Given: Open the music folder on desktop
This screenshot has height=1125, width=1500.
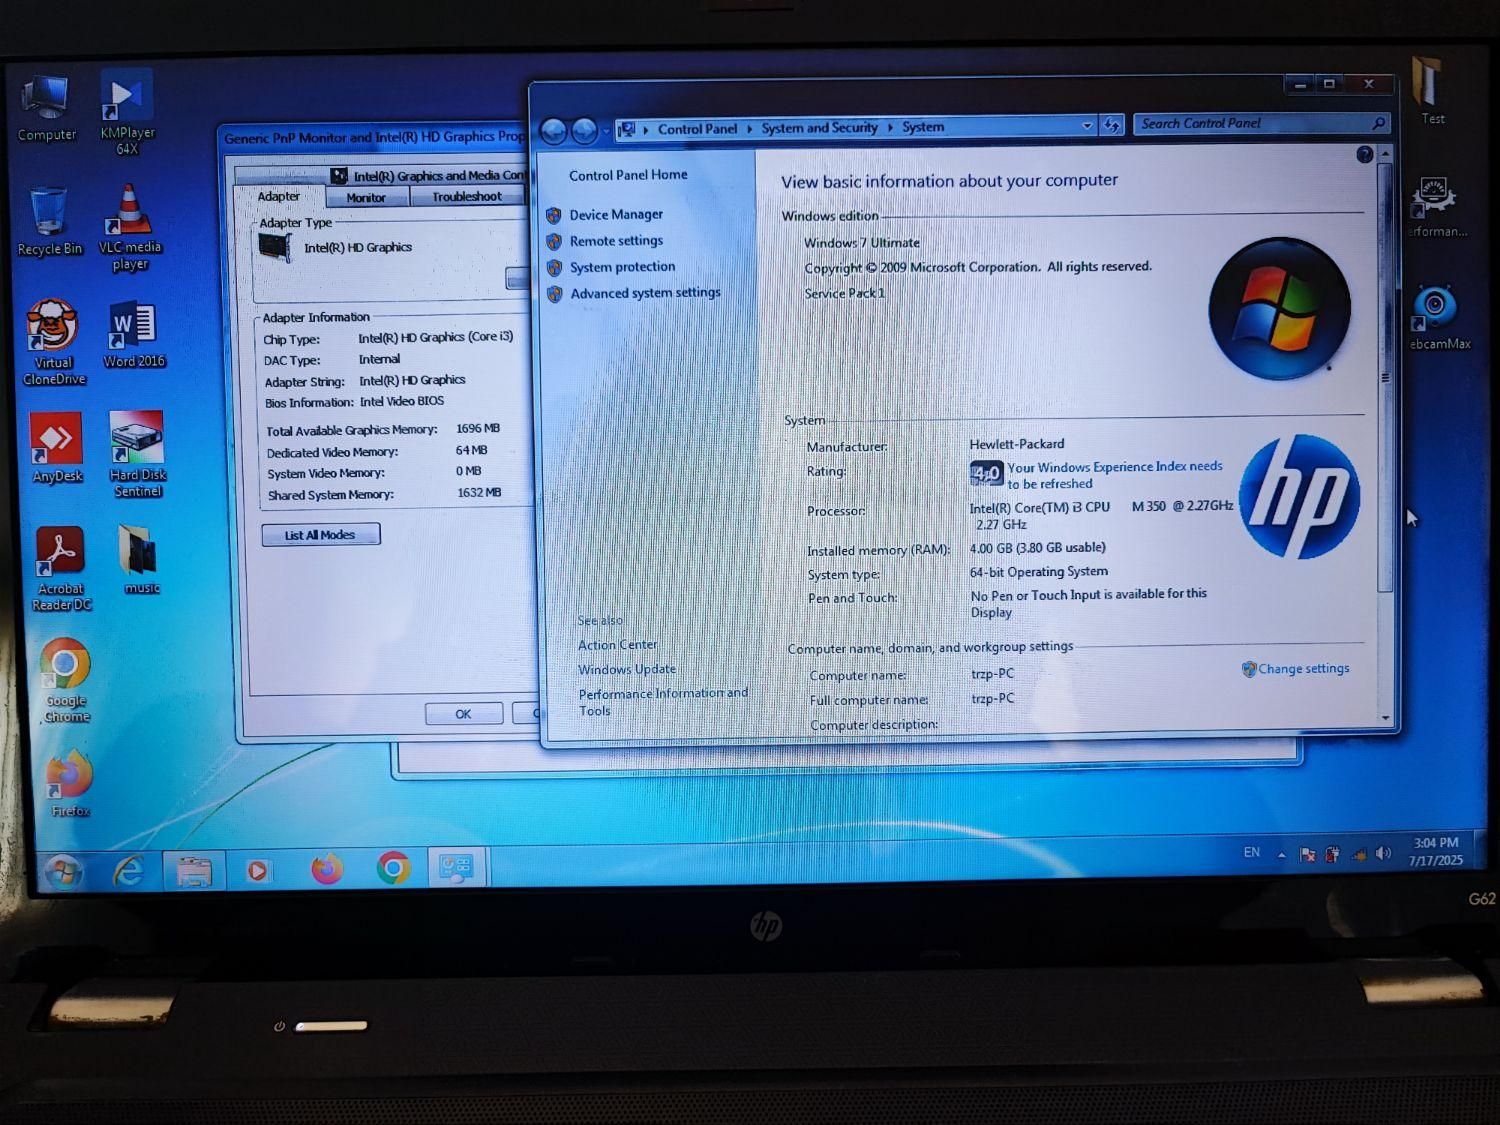Looking at the screenshot, I should pos(140,560).
